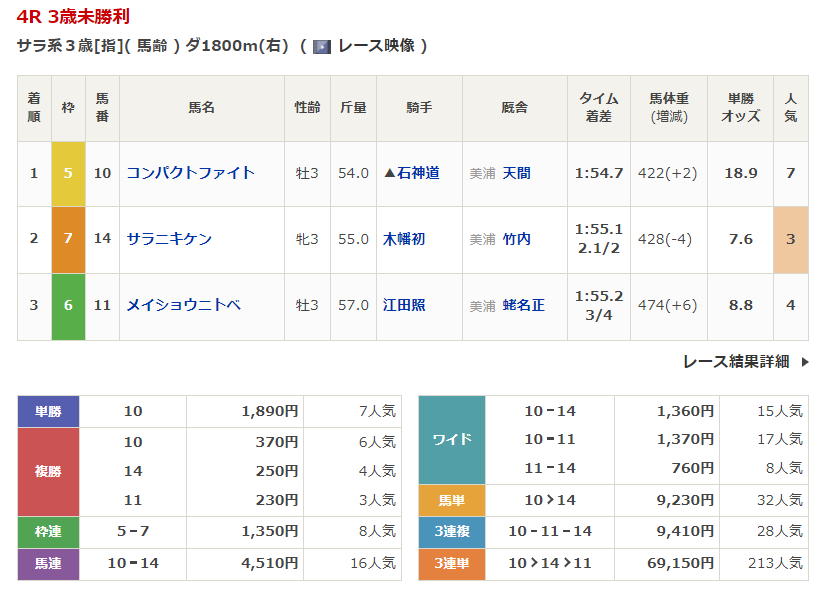This screenshot has width=824, height=590.
Task: Open trainer 蛯名正 stable link
Action: tap(524, 305)
